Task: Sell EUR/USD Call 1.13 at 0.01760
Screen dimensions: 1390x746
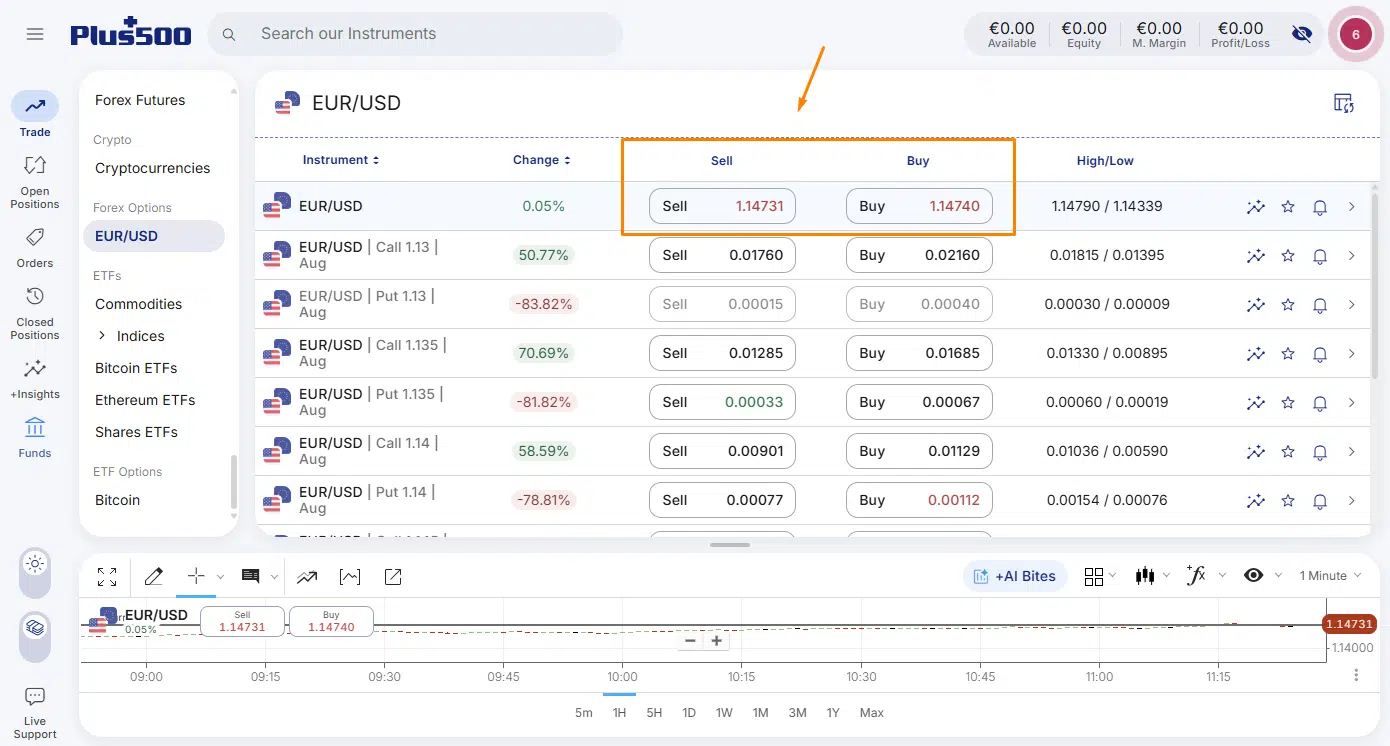Action: [x=722, y=256]
